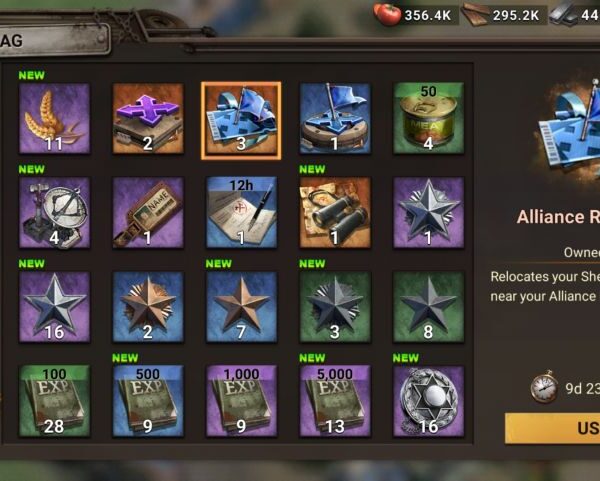Select the wheat item with count 11
600x481 pixels.
coord(54,118)
